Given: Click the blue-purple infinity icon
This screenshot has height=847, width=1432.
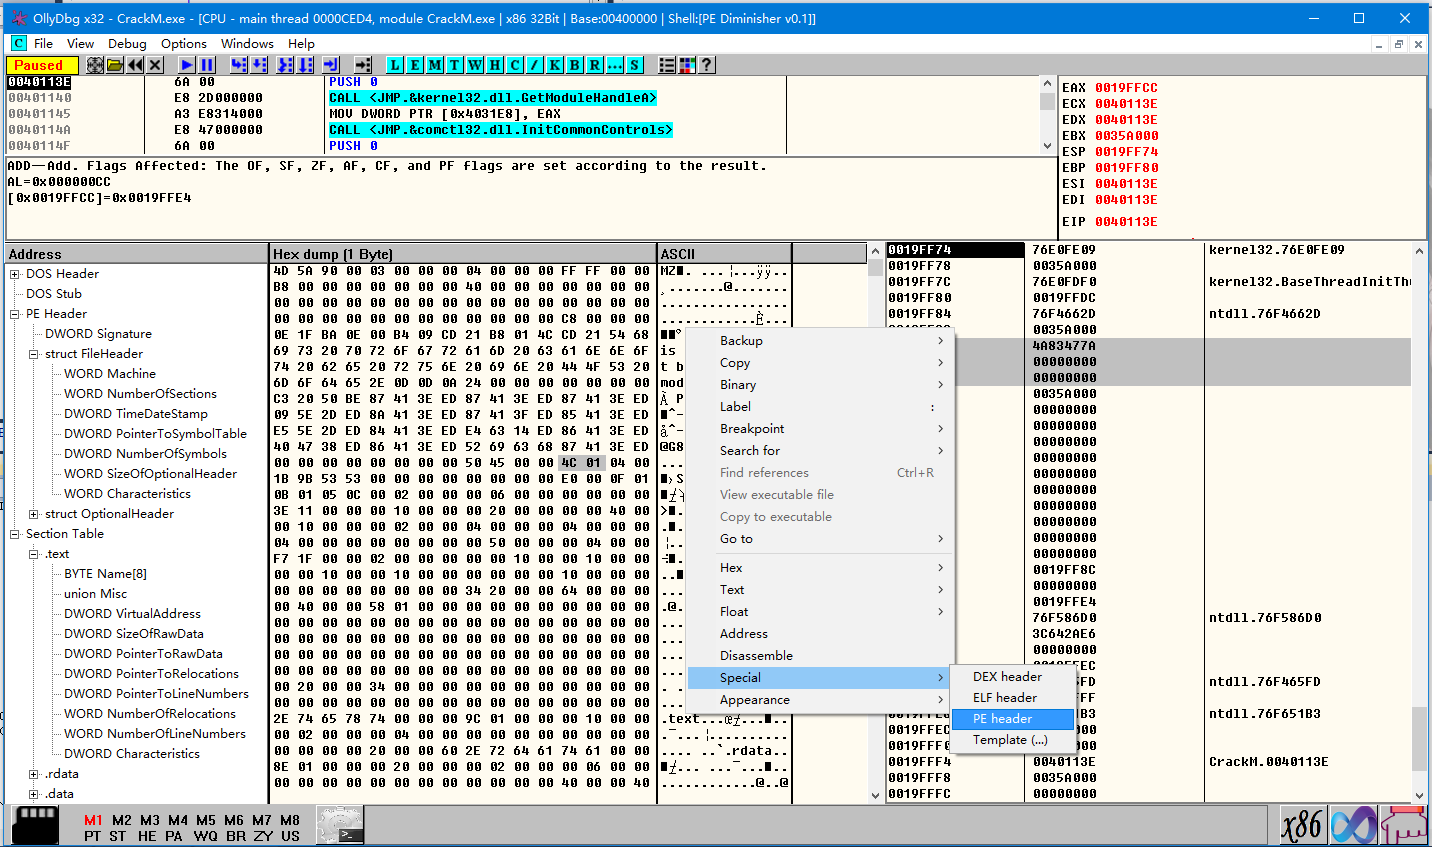Looking at the screenshot, I should (x=1353, y=826).
